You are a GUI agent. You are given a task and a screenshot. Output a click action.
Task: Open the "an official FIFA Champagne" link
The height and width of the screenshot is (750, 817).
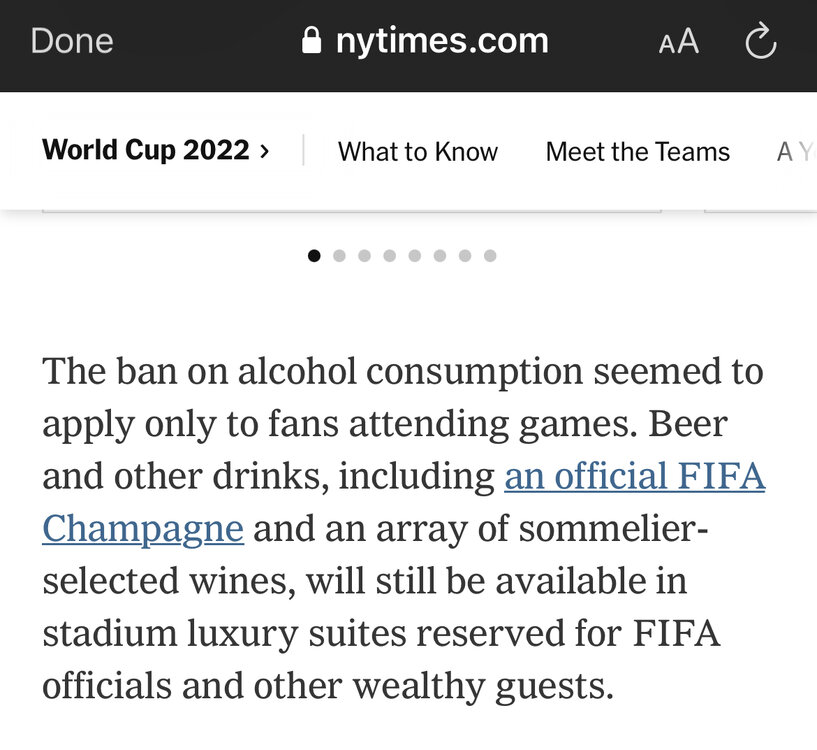coord(634,477)
